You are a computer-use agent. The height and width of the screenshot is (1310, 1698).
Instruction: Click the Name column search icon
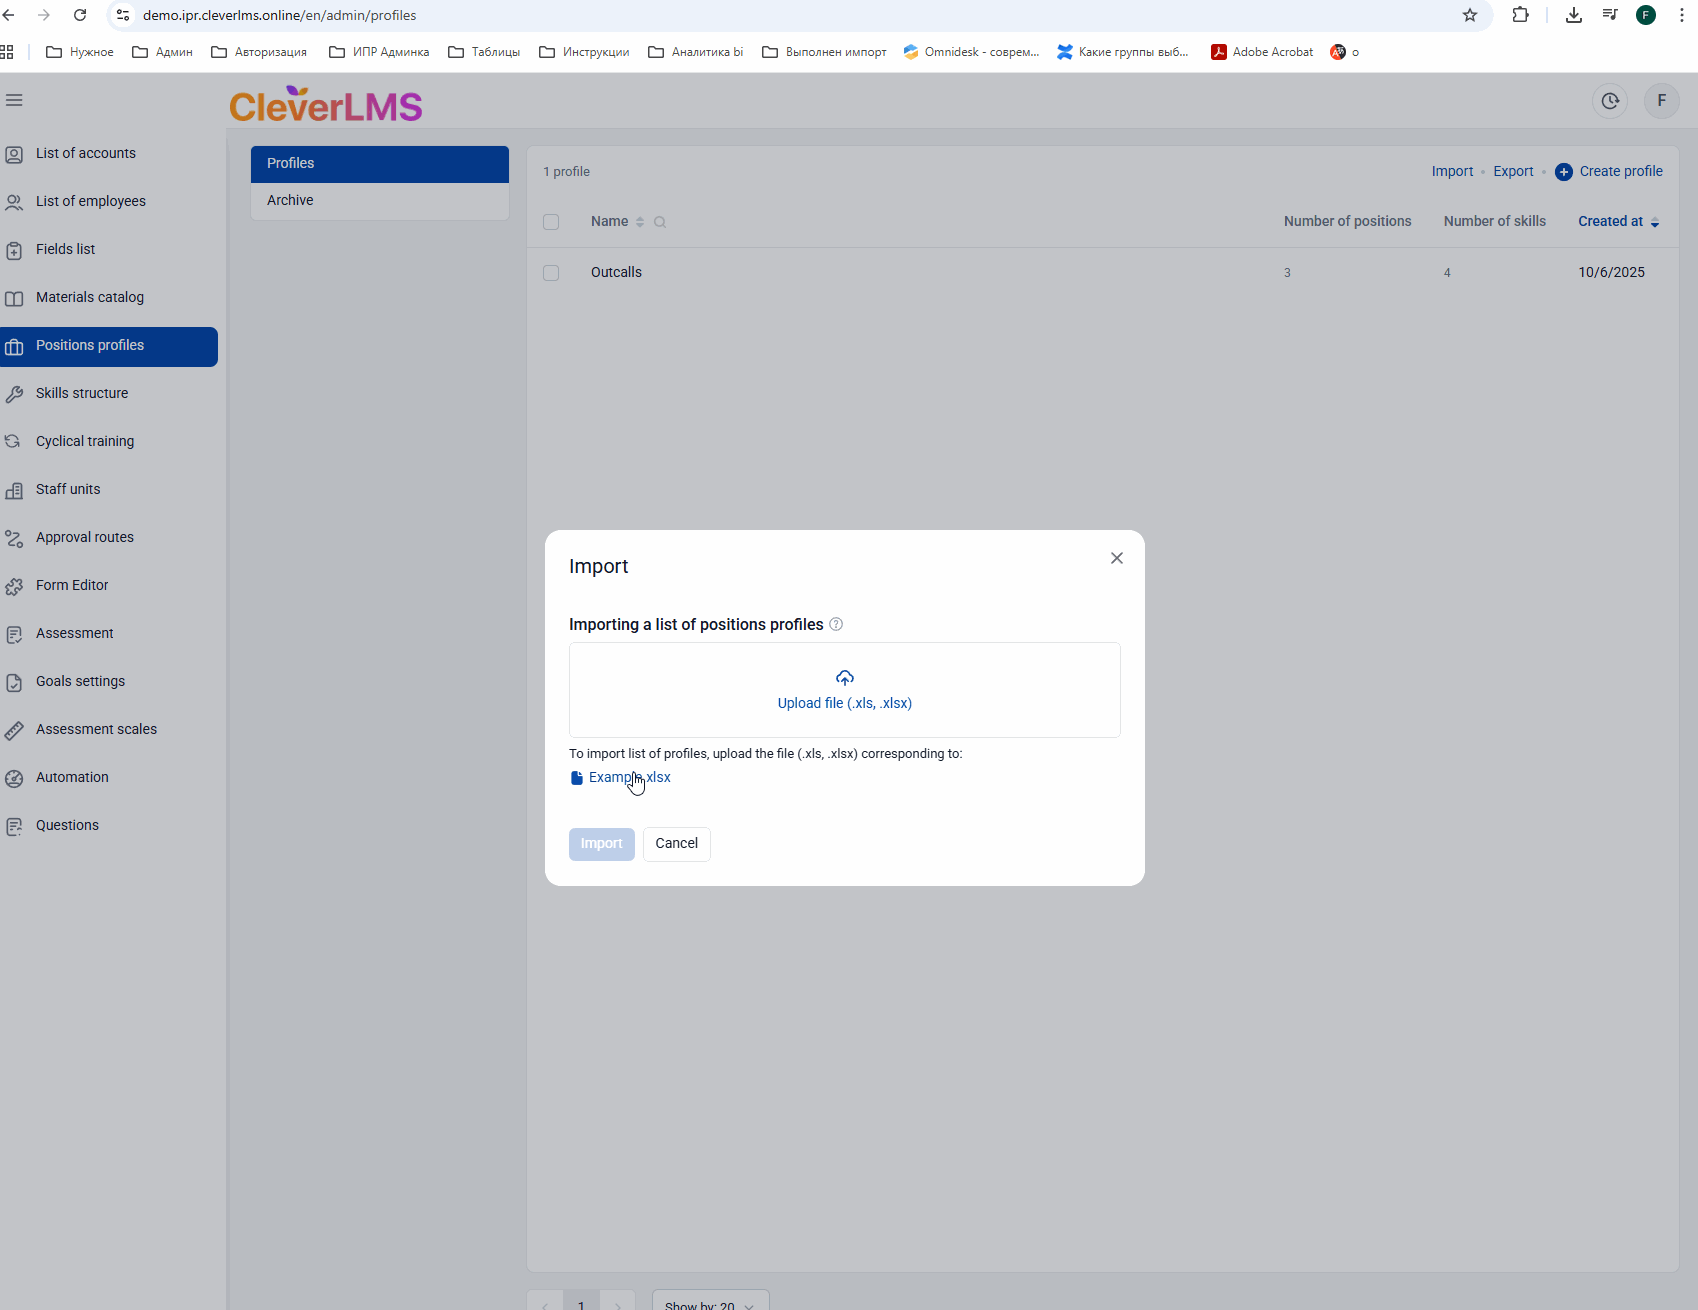pyautogui.click(x=660, y=222)
